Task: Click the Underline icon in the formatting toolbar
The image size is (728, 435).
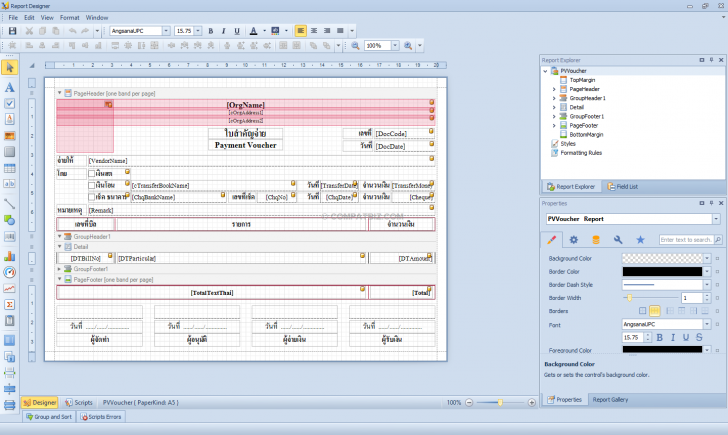Action: 236,31
